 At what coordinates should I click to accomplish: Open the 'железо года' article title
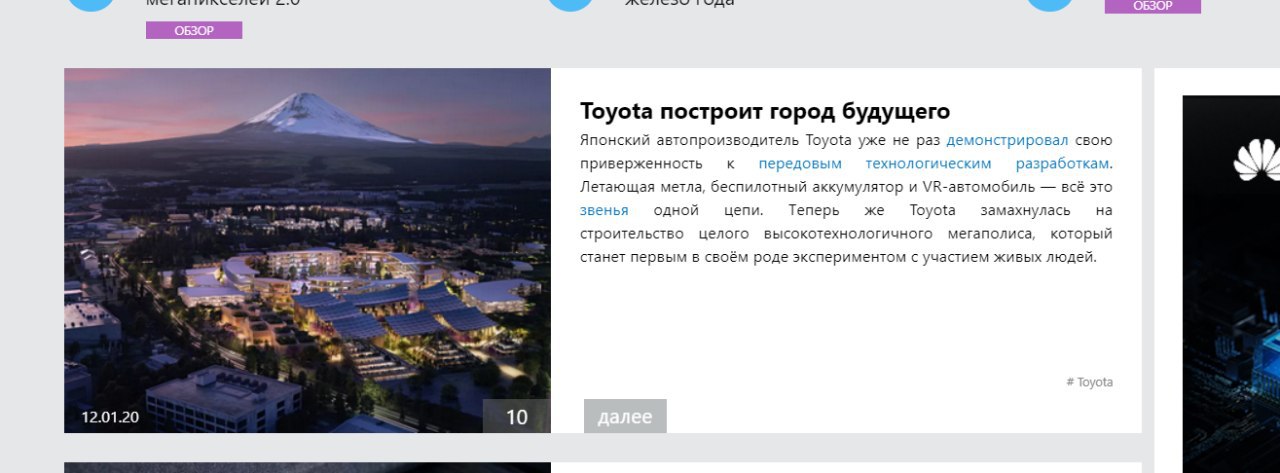click(680, 3)
